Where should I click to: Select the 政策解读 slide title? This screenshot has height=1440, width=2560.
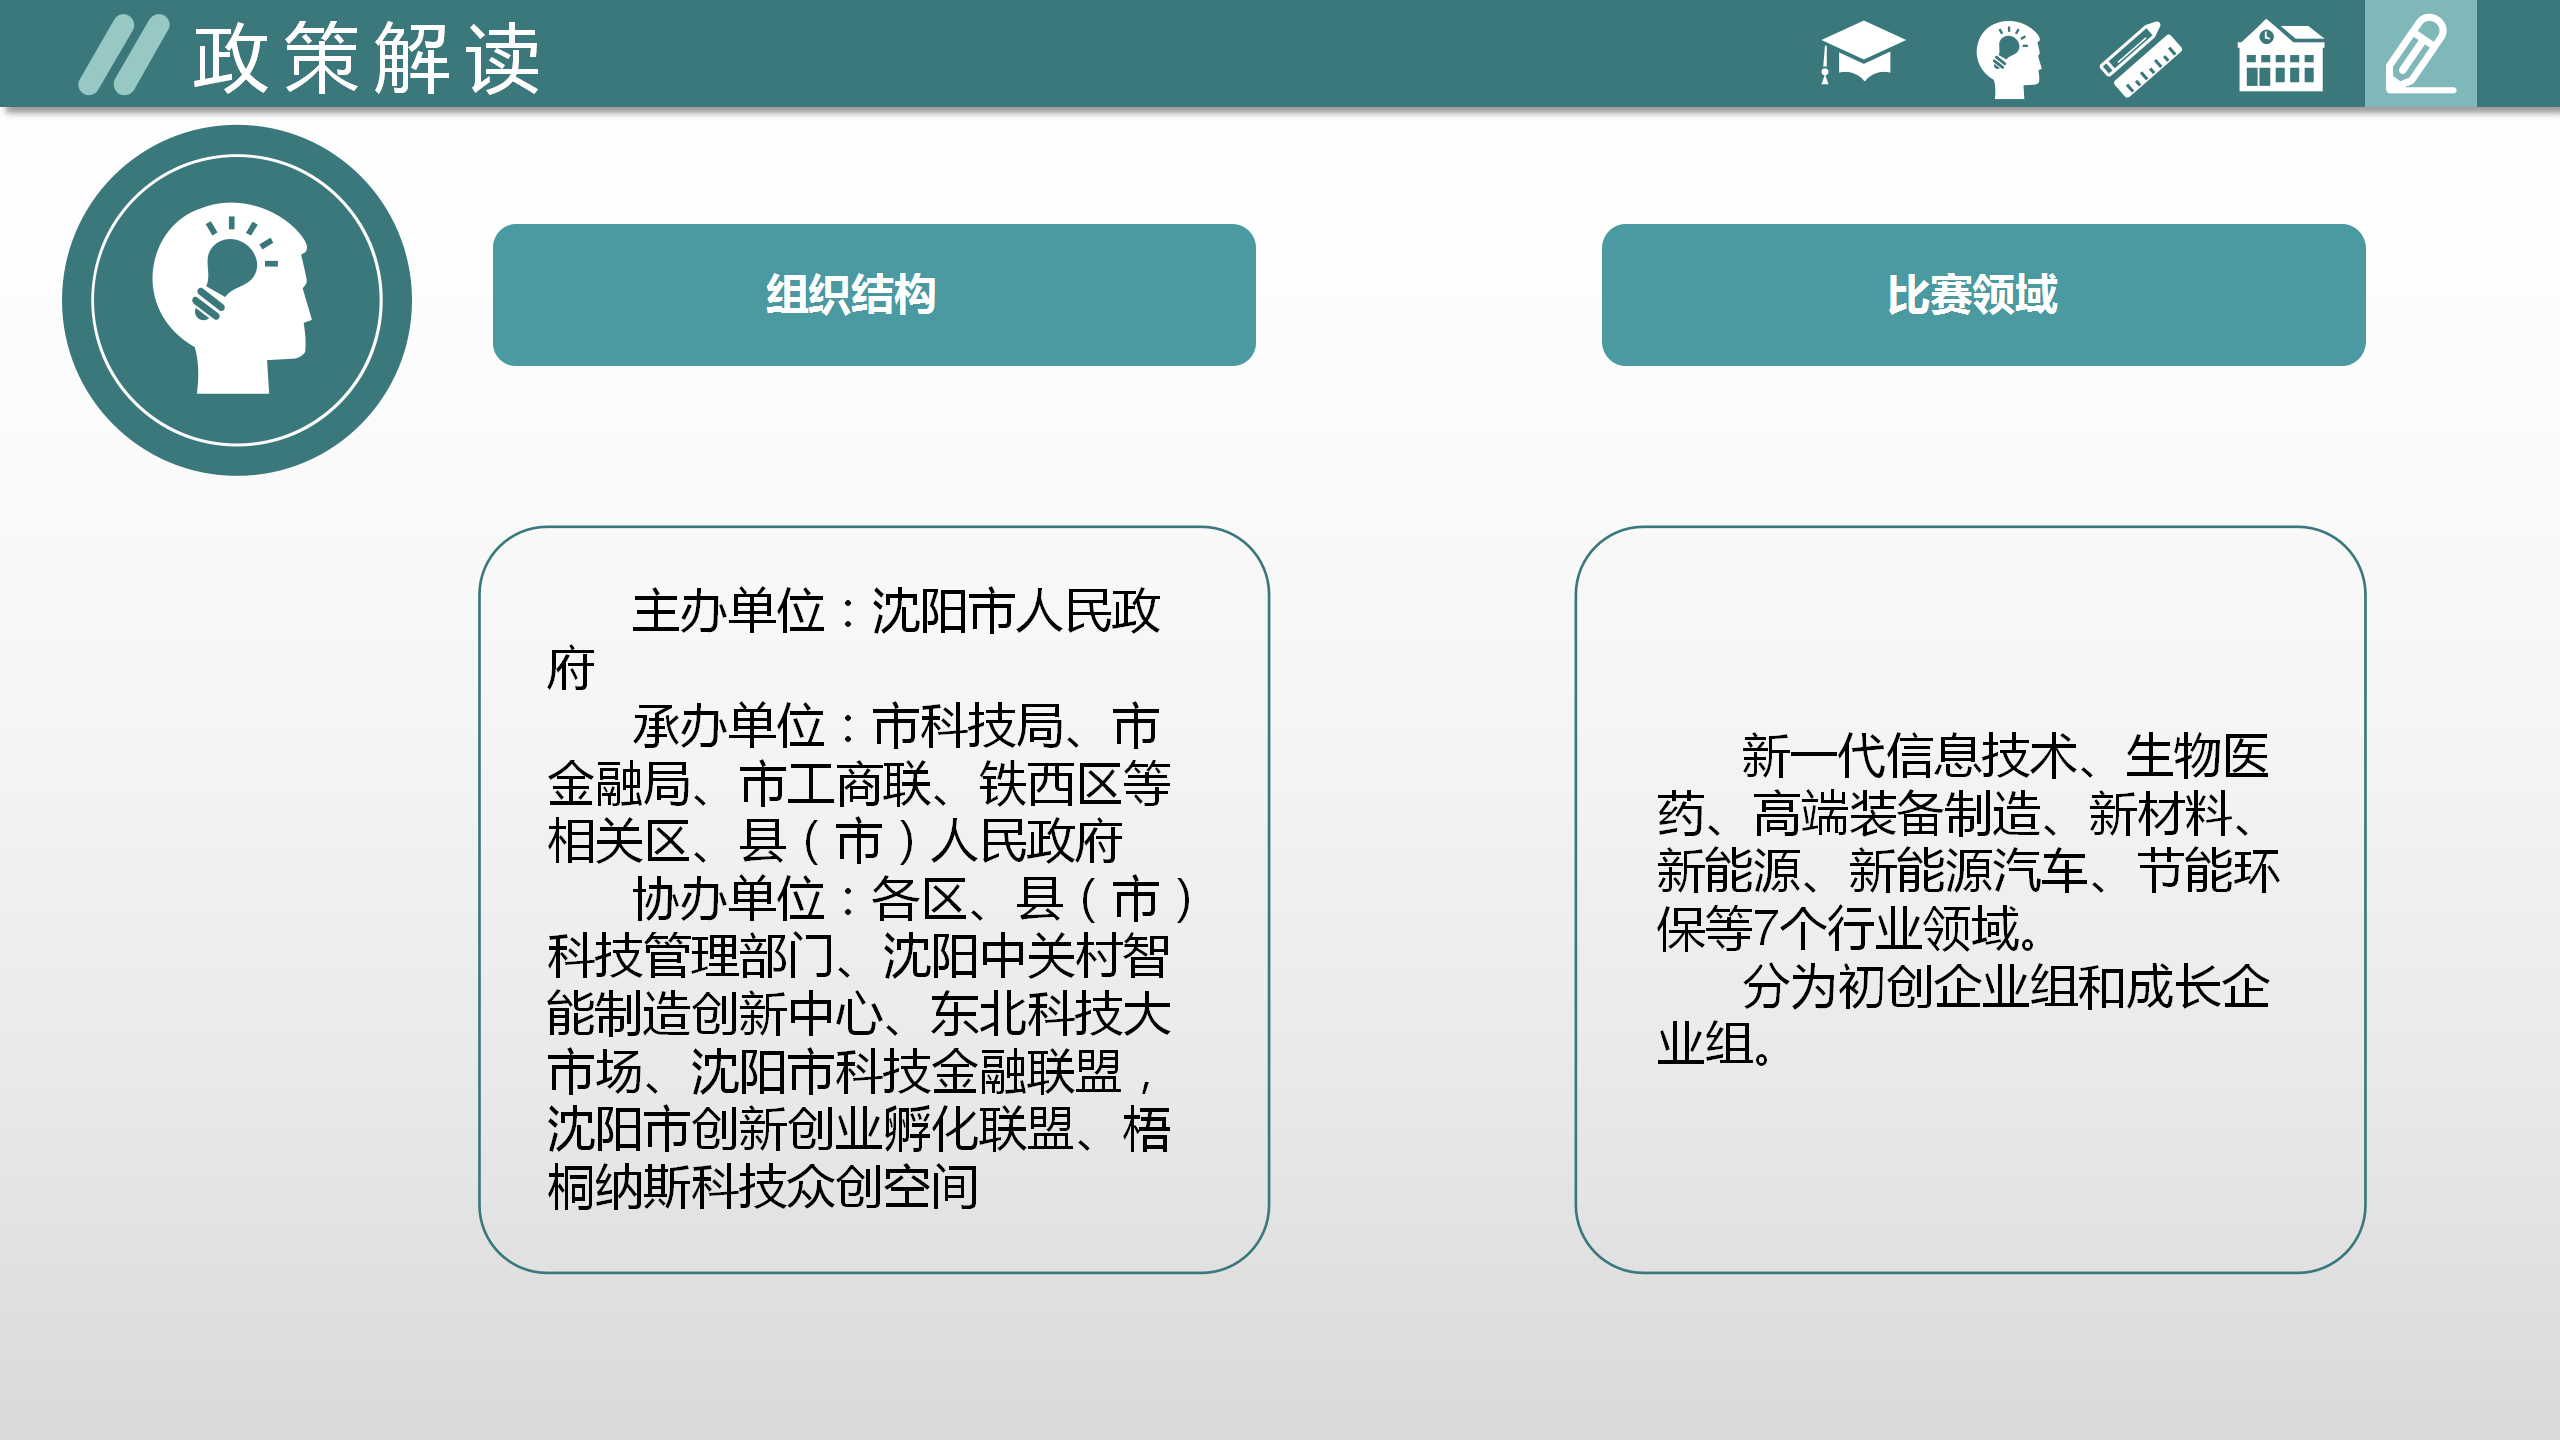pyautogui.click(x=367, y=58)
